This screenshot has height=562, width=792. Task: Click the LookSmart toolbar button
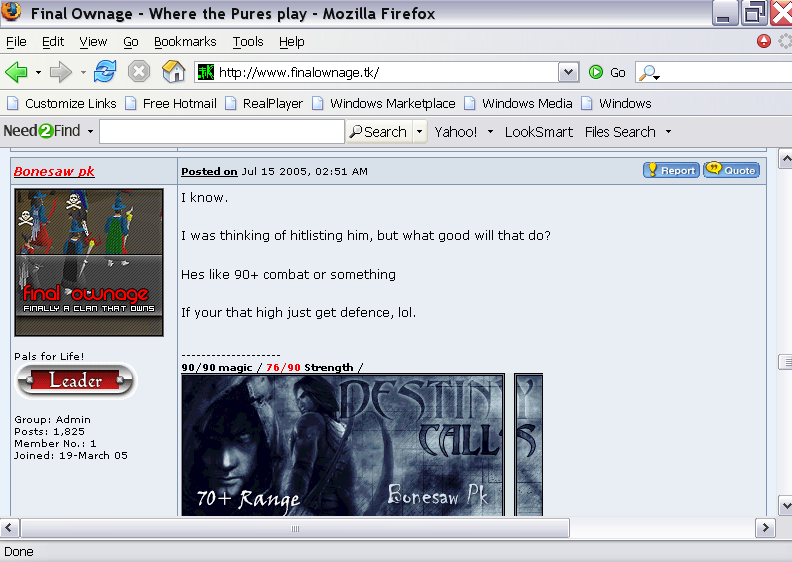pyautogui.click(x=538, y=132)
